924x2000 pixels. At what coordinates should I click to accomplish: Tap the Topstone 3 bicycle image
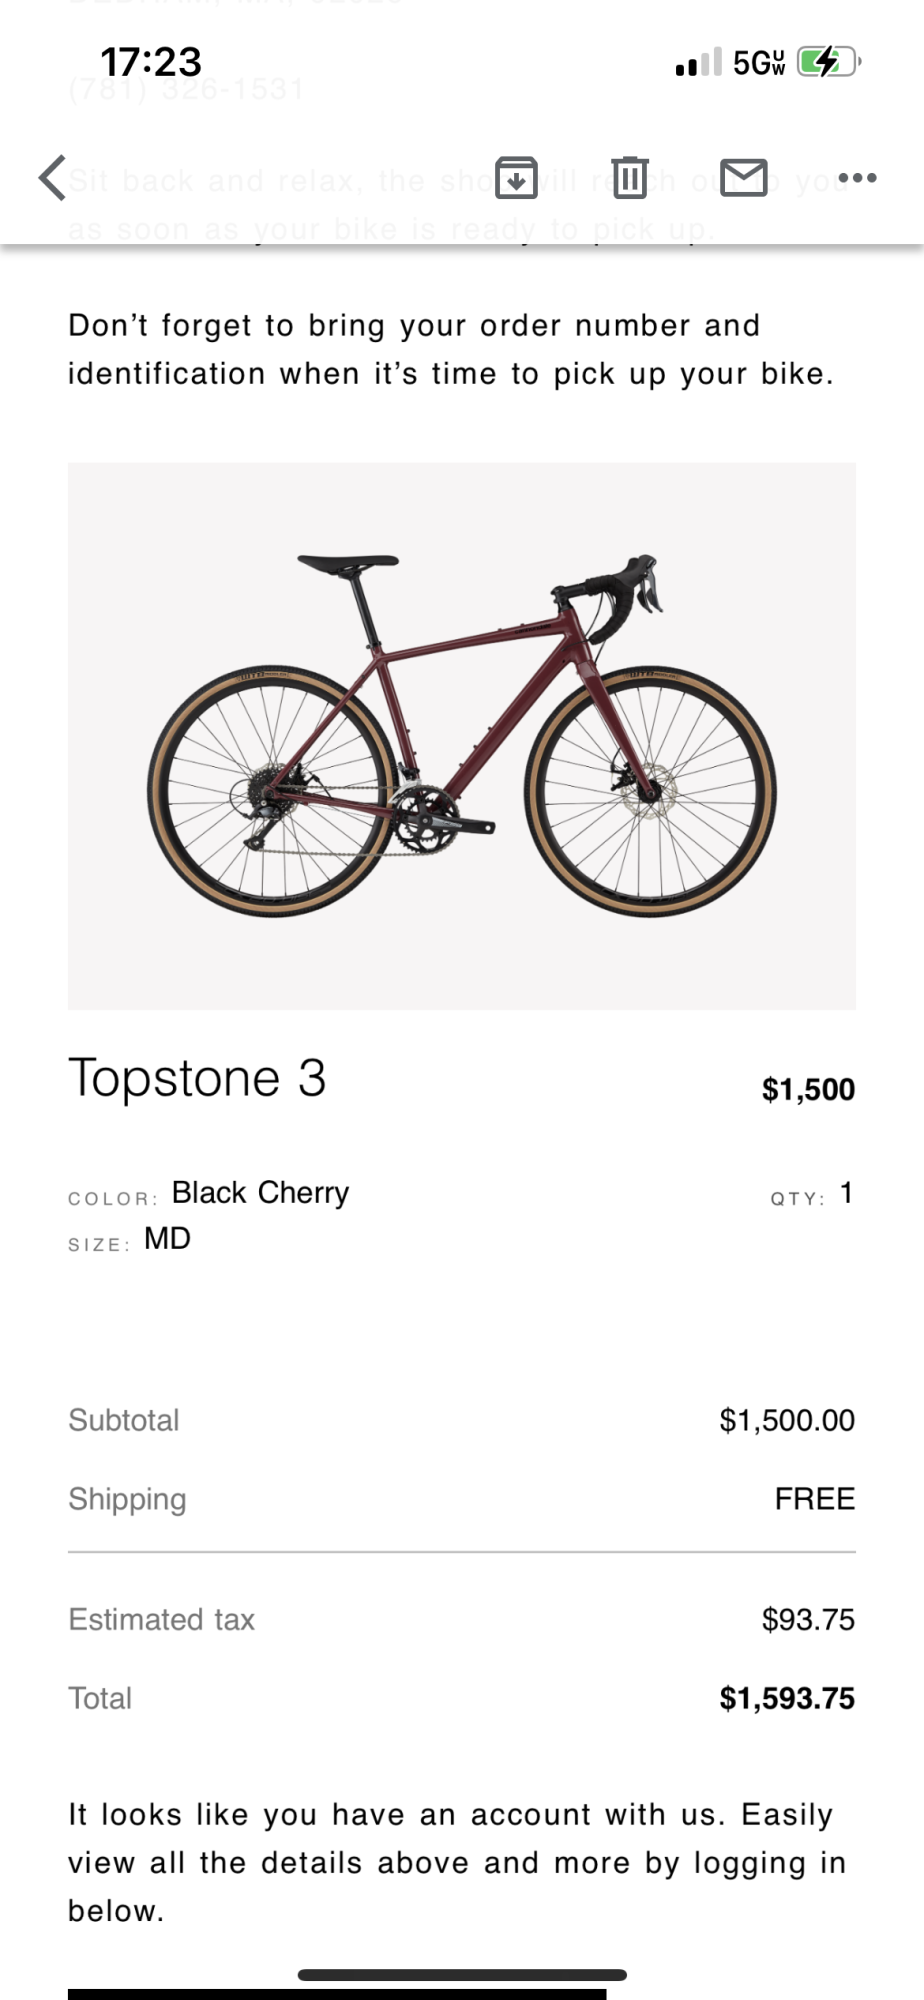460,733
